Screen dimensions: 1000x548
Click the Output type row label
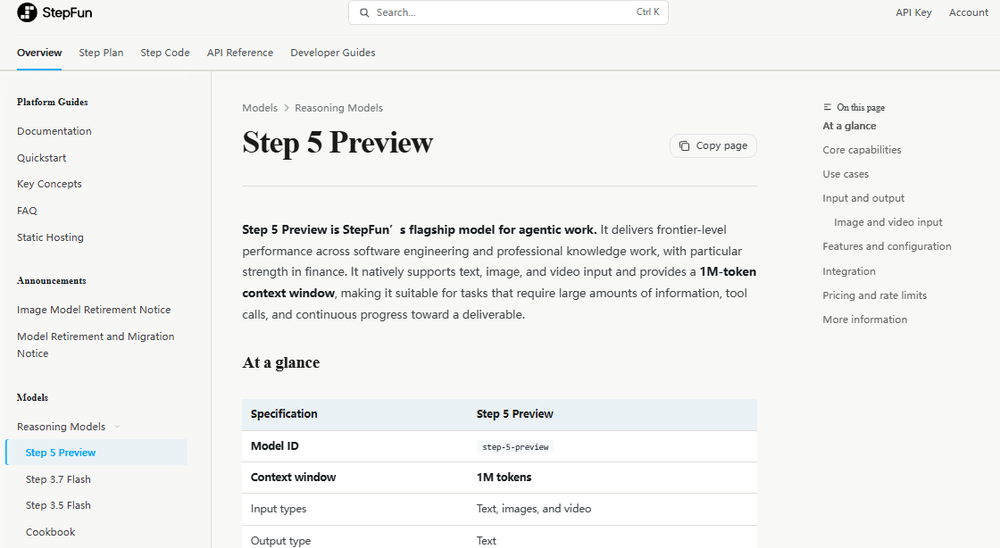click(x=281, y=541)
